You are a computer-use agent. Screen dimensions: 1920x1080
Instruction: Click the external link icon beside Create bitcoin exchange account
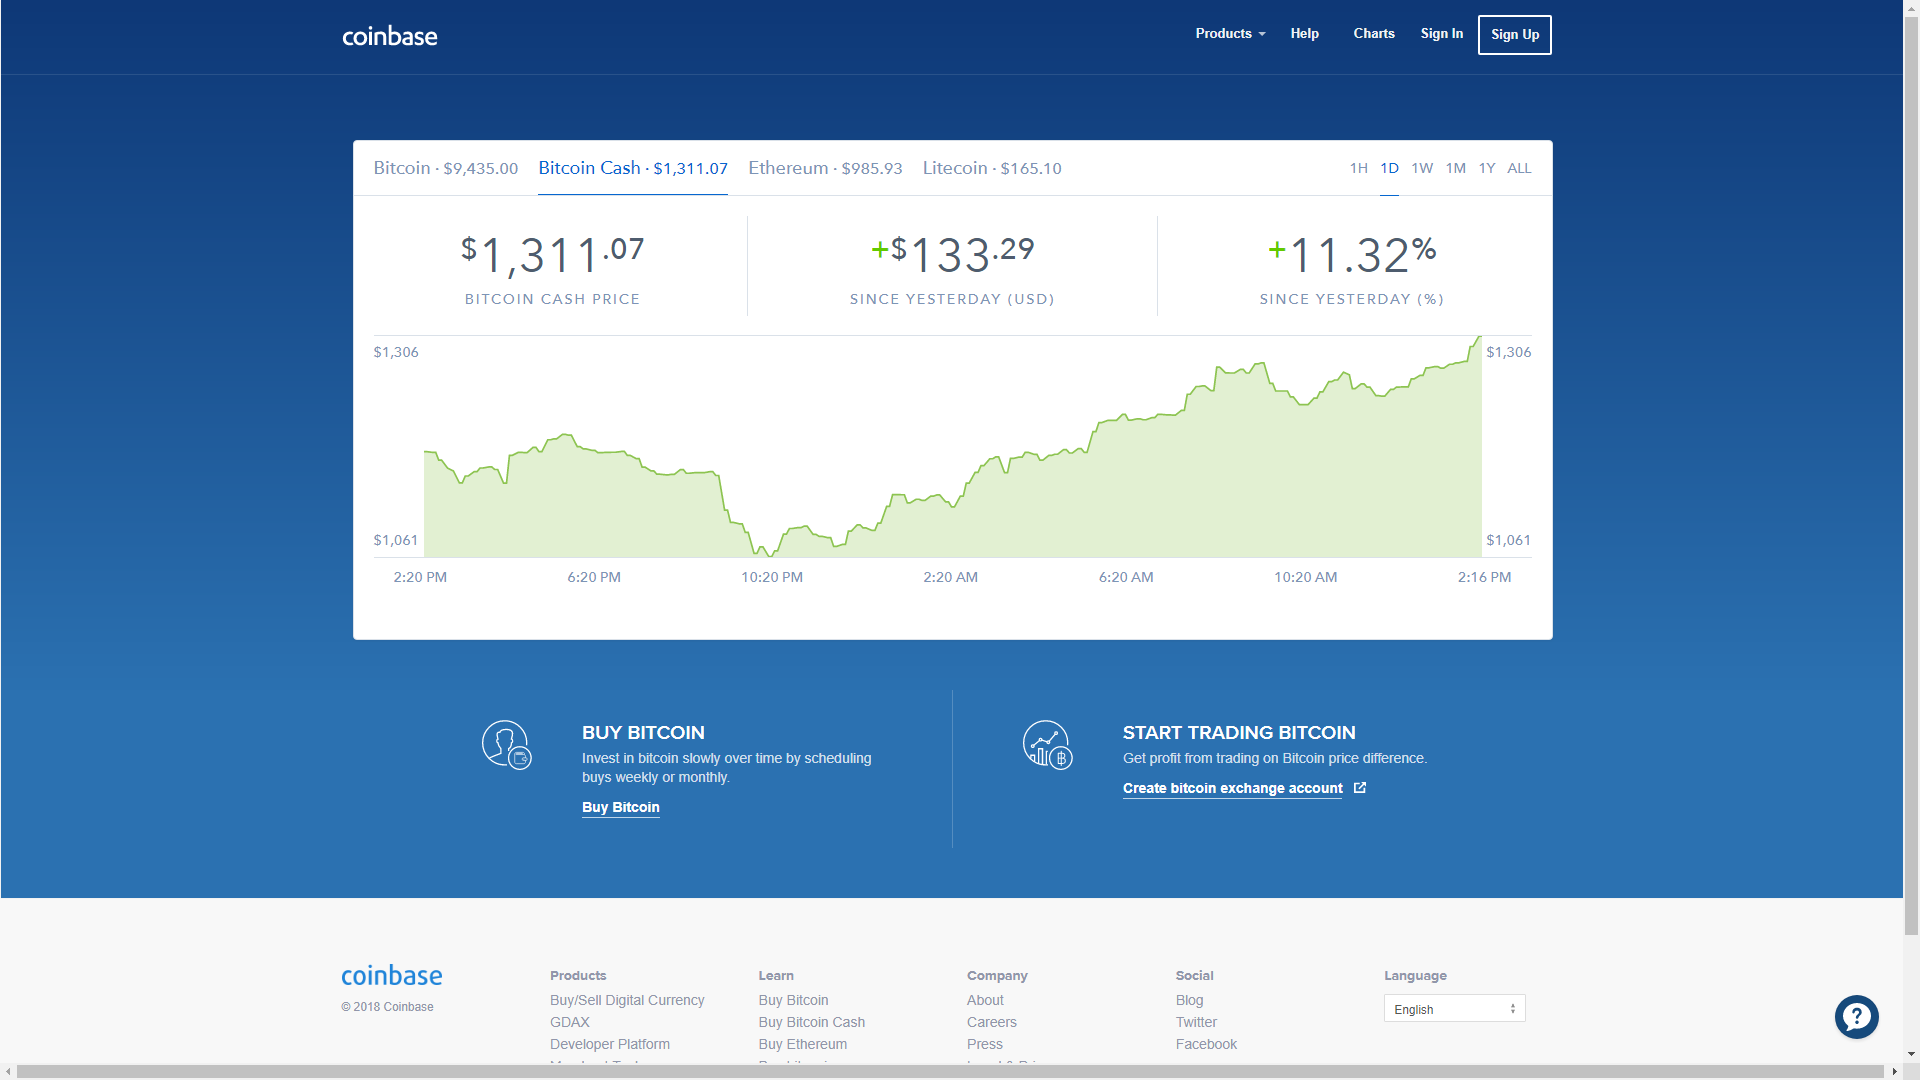tap(1360, 788)
